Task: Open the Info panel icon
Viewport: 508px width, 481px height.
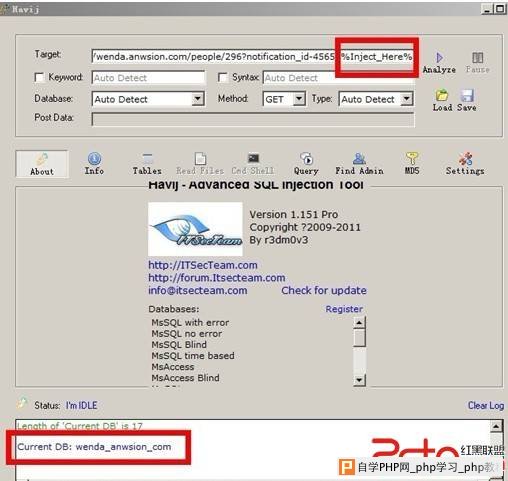Action: click(94, 159)
